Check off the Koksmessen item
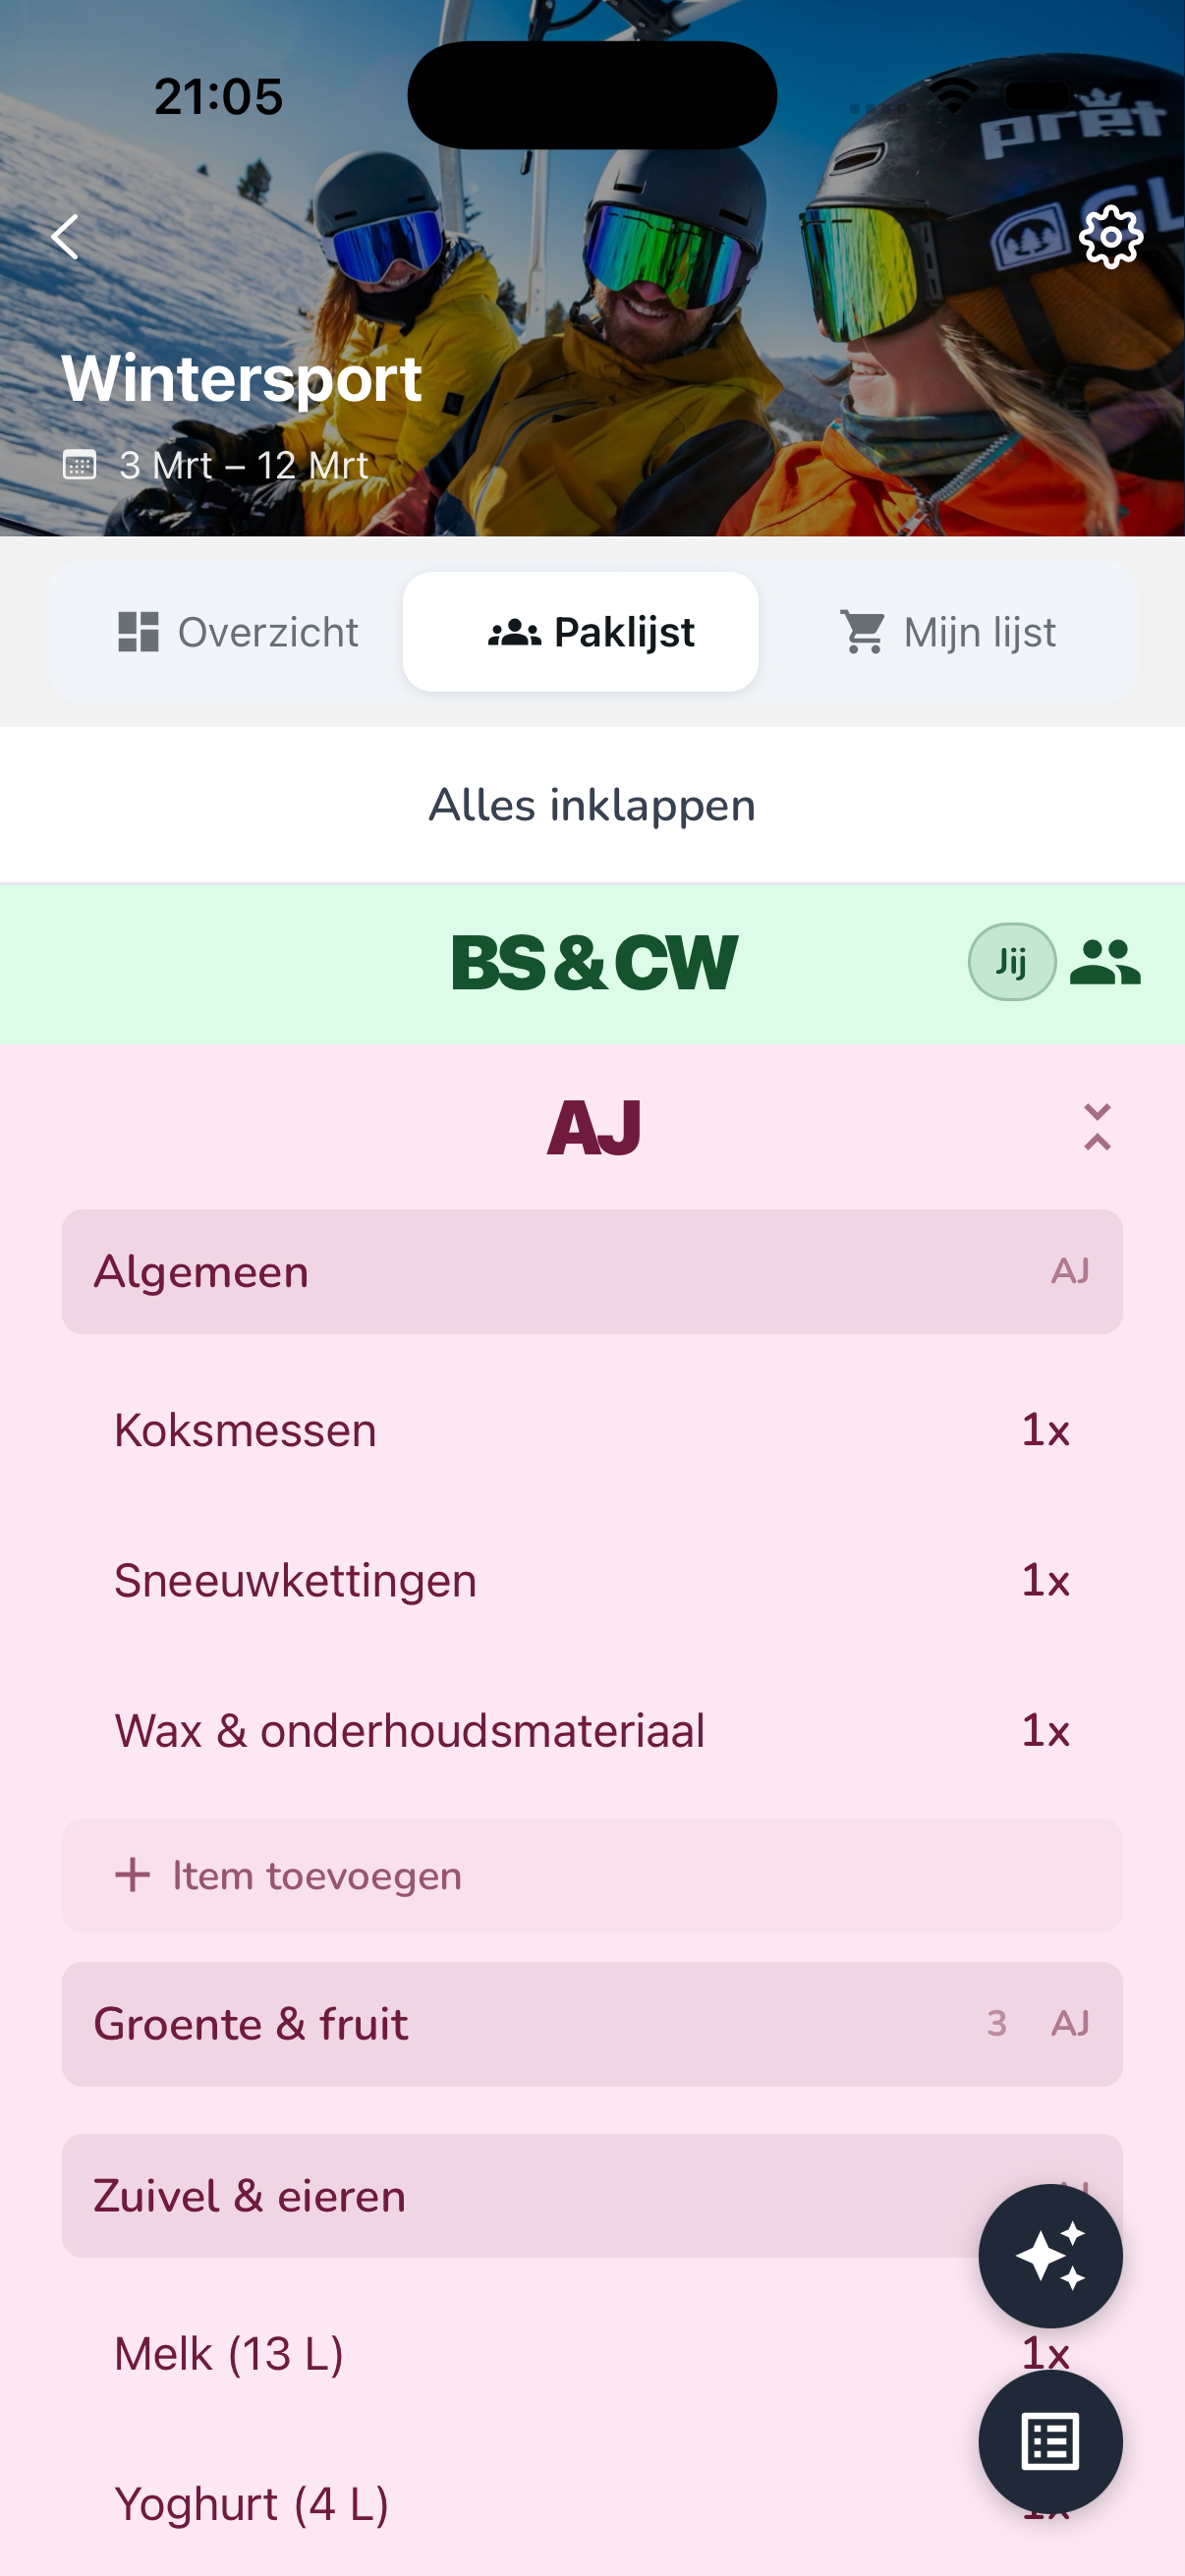Image resolution: width=1185 pixels, height=2576 pixels. tap(244, 1430)
